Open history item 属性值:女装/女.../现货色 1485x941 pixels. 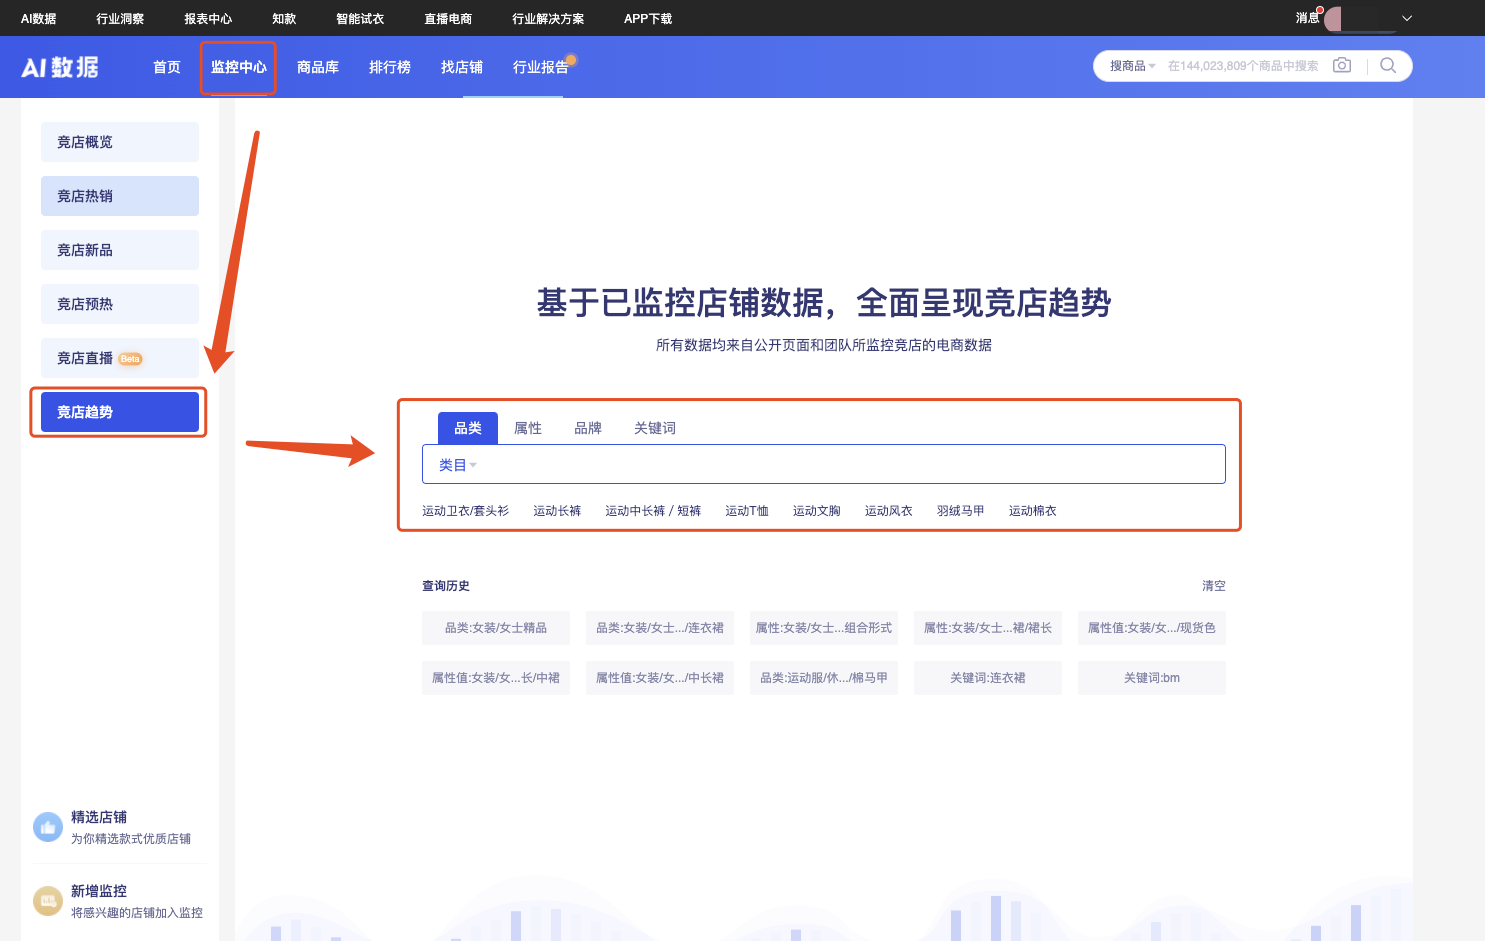[x=1152, y=628]
